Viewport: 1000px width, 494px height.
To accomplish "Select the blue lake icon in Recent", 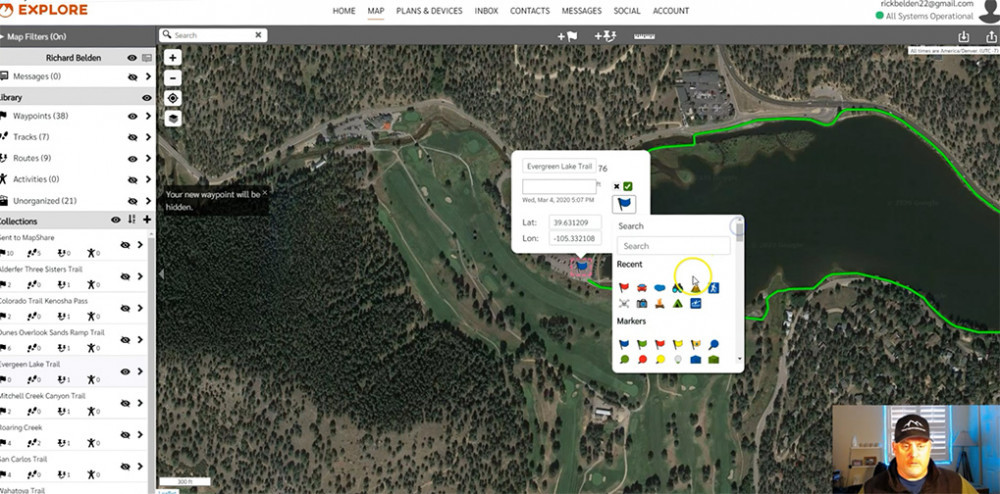I will tap(659, 287).
